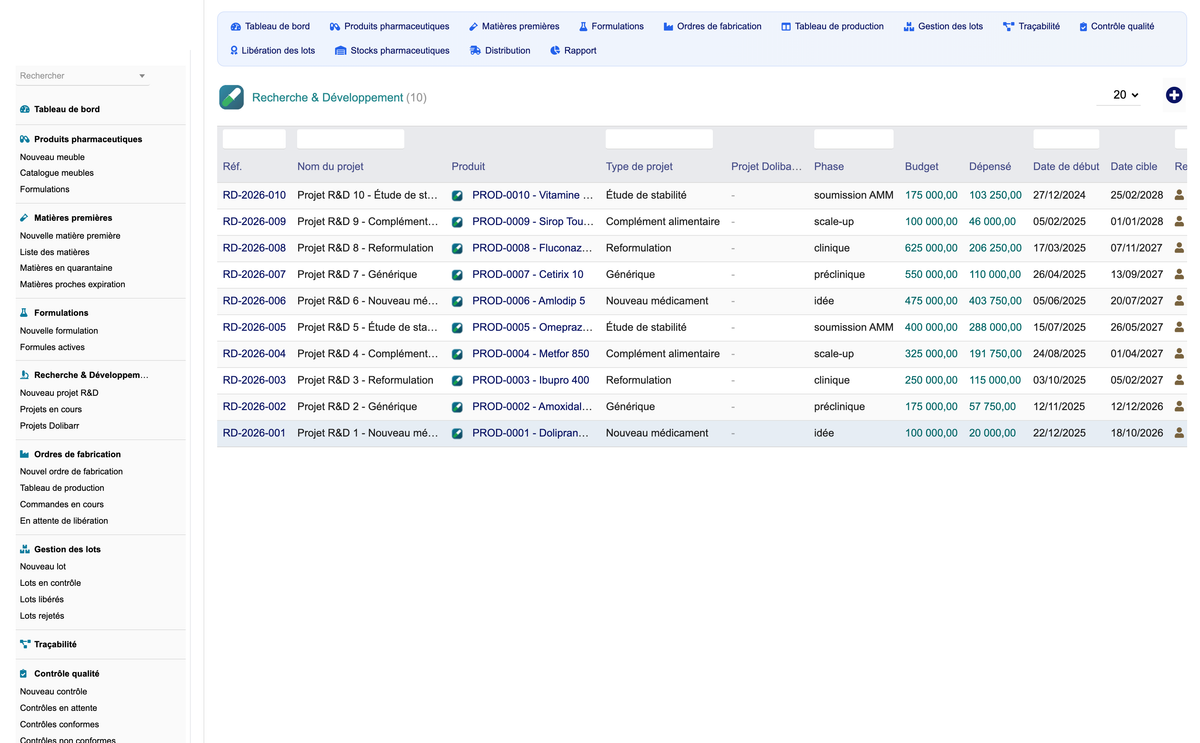Click the Réf. filter input field
Image resolution: width=1200 pixels, height=743 pixels.
click(x=254, y=139)
